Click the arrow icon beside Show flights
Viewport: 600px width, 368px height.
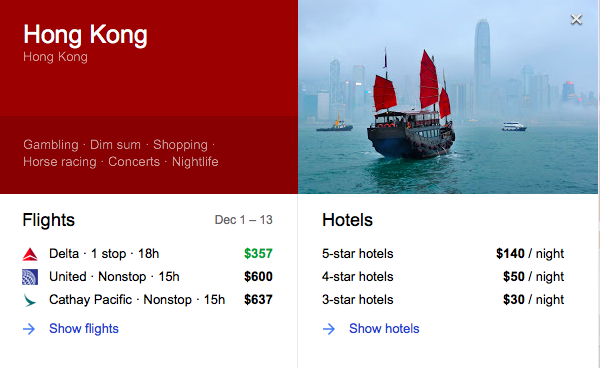pyautogui.click(x=29, y=329)
